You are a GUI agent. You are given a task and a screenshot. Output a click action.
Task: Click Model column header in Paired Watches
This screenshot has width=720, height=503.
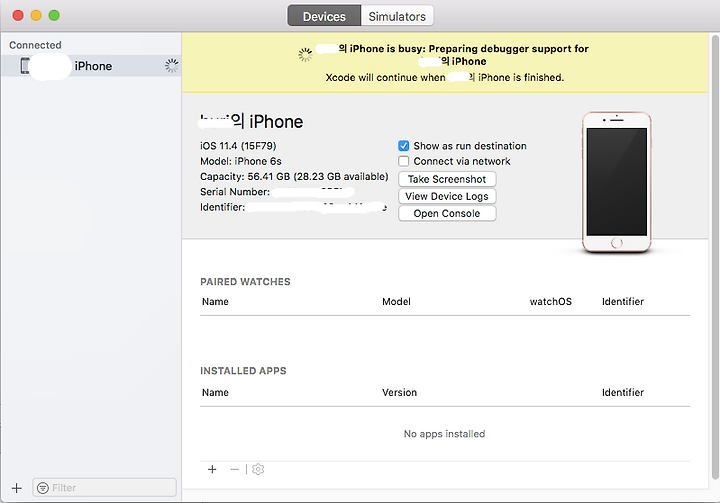point(396,301)
